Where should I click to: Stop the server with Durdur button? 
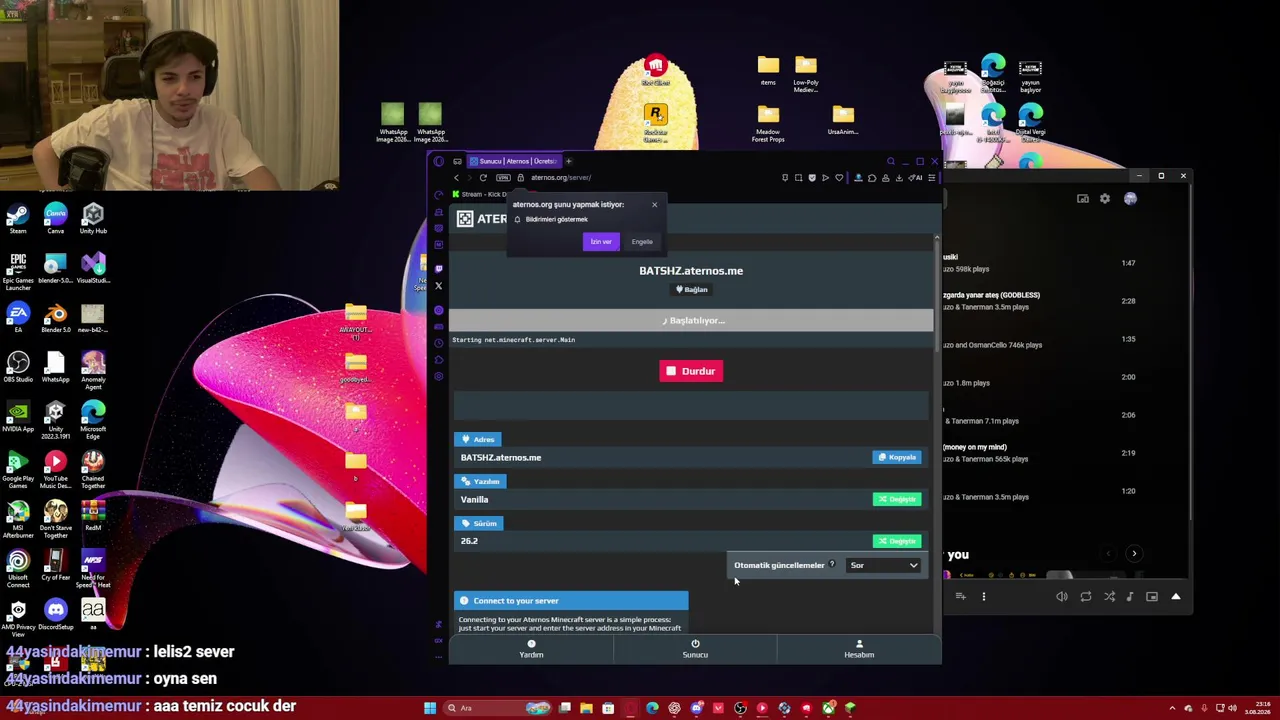(691, 371)
